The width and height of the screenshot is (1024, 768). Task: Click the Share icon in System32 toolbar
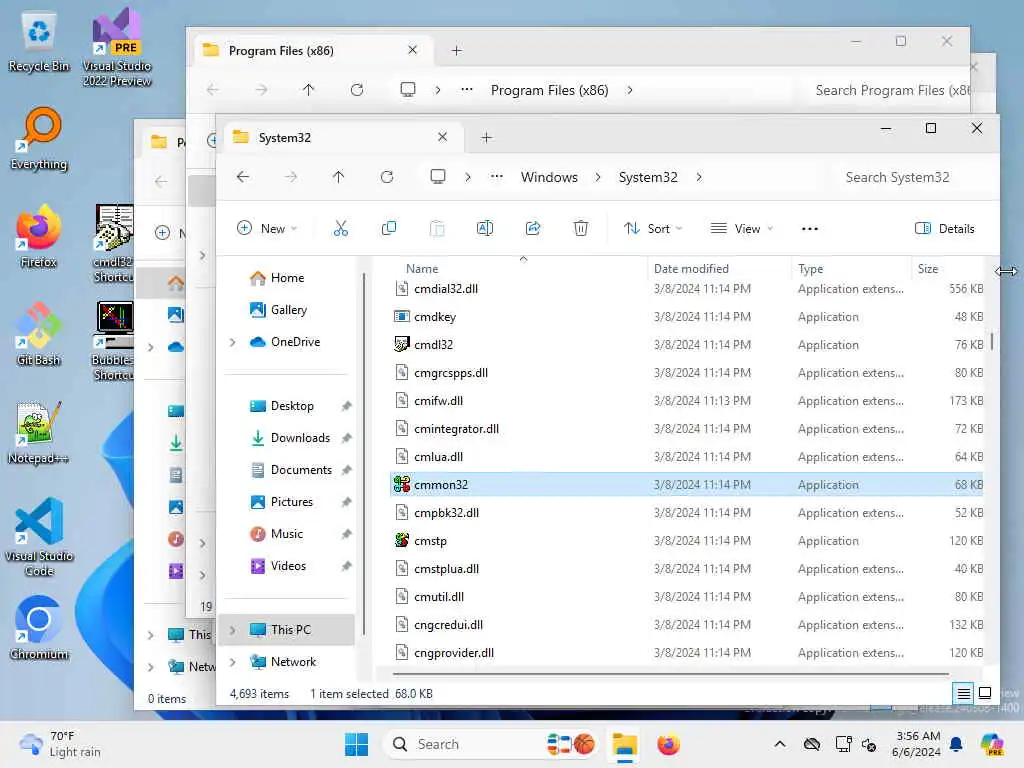(x=533, y=228)
